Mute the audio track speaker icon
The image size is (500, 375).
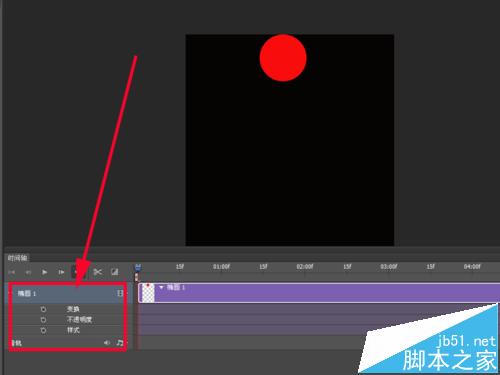pos(107,342)
